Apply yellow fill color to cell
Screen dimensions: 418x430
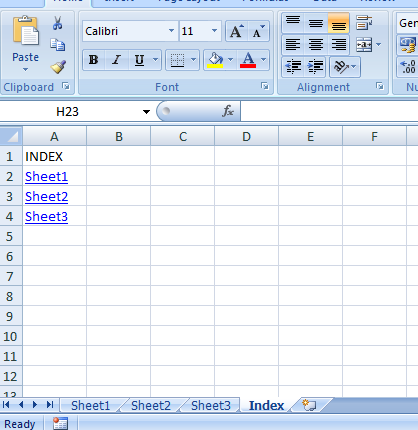click(215, 60)
